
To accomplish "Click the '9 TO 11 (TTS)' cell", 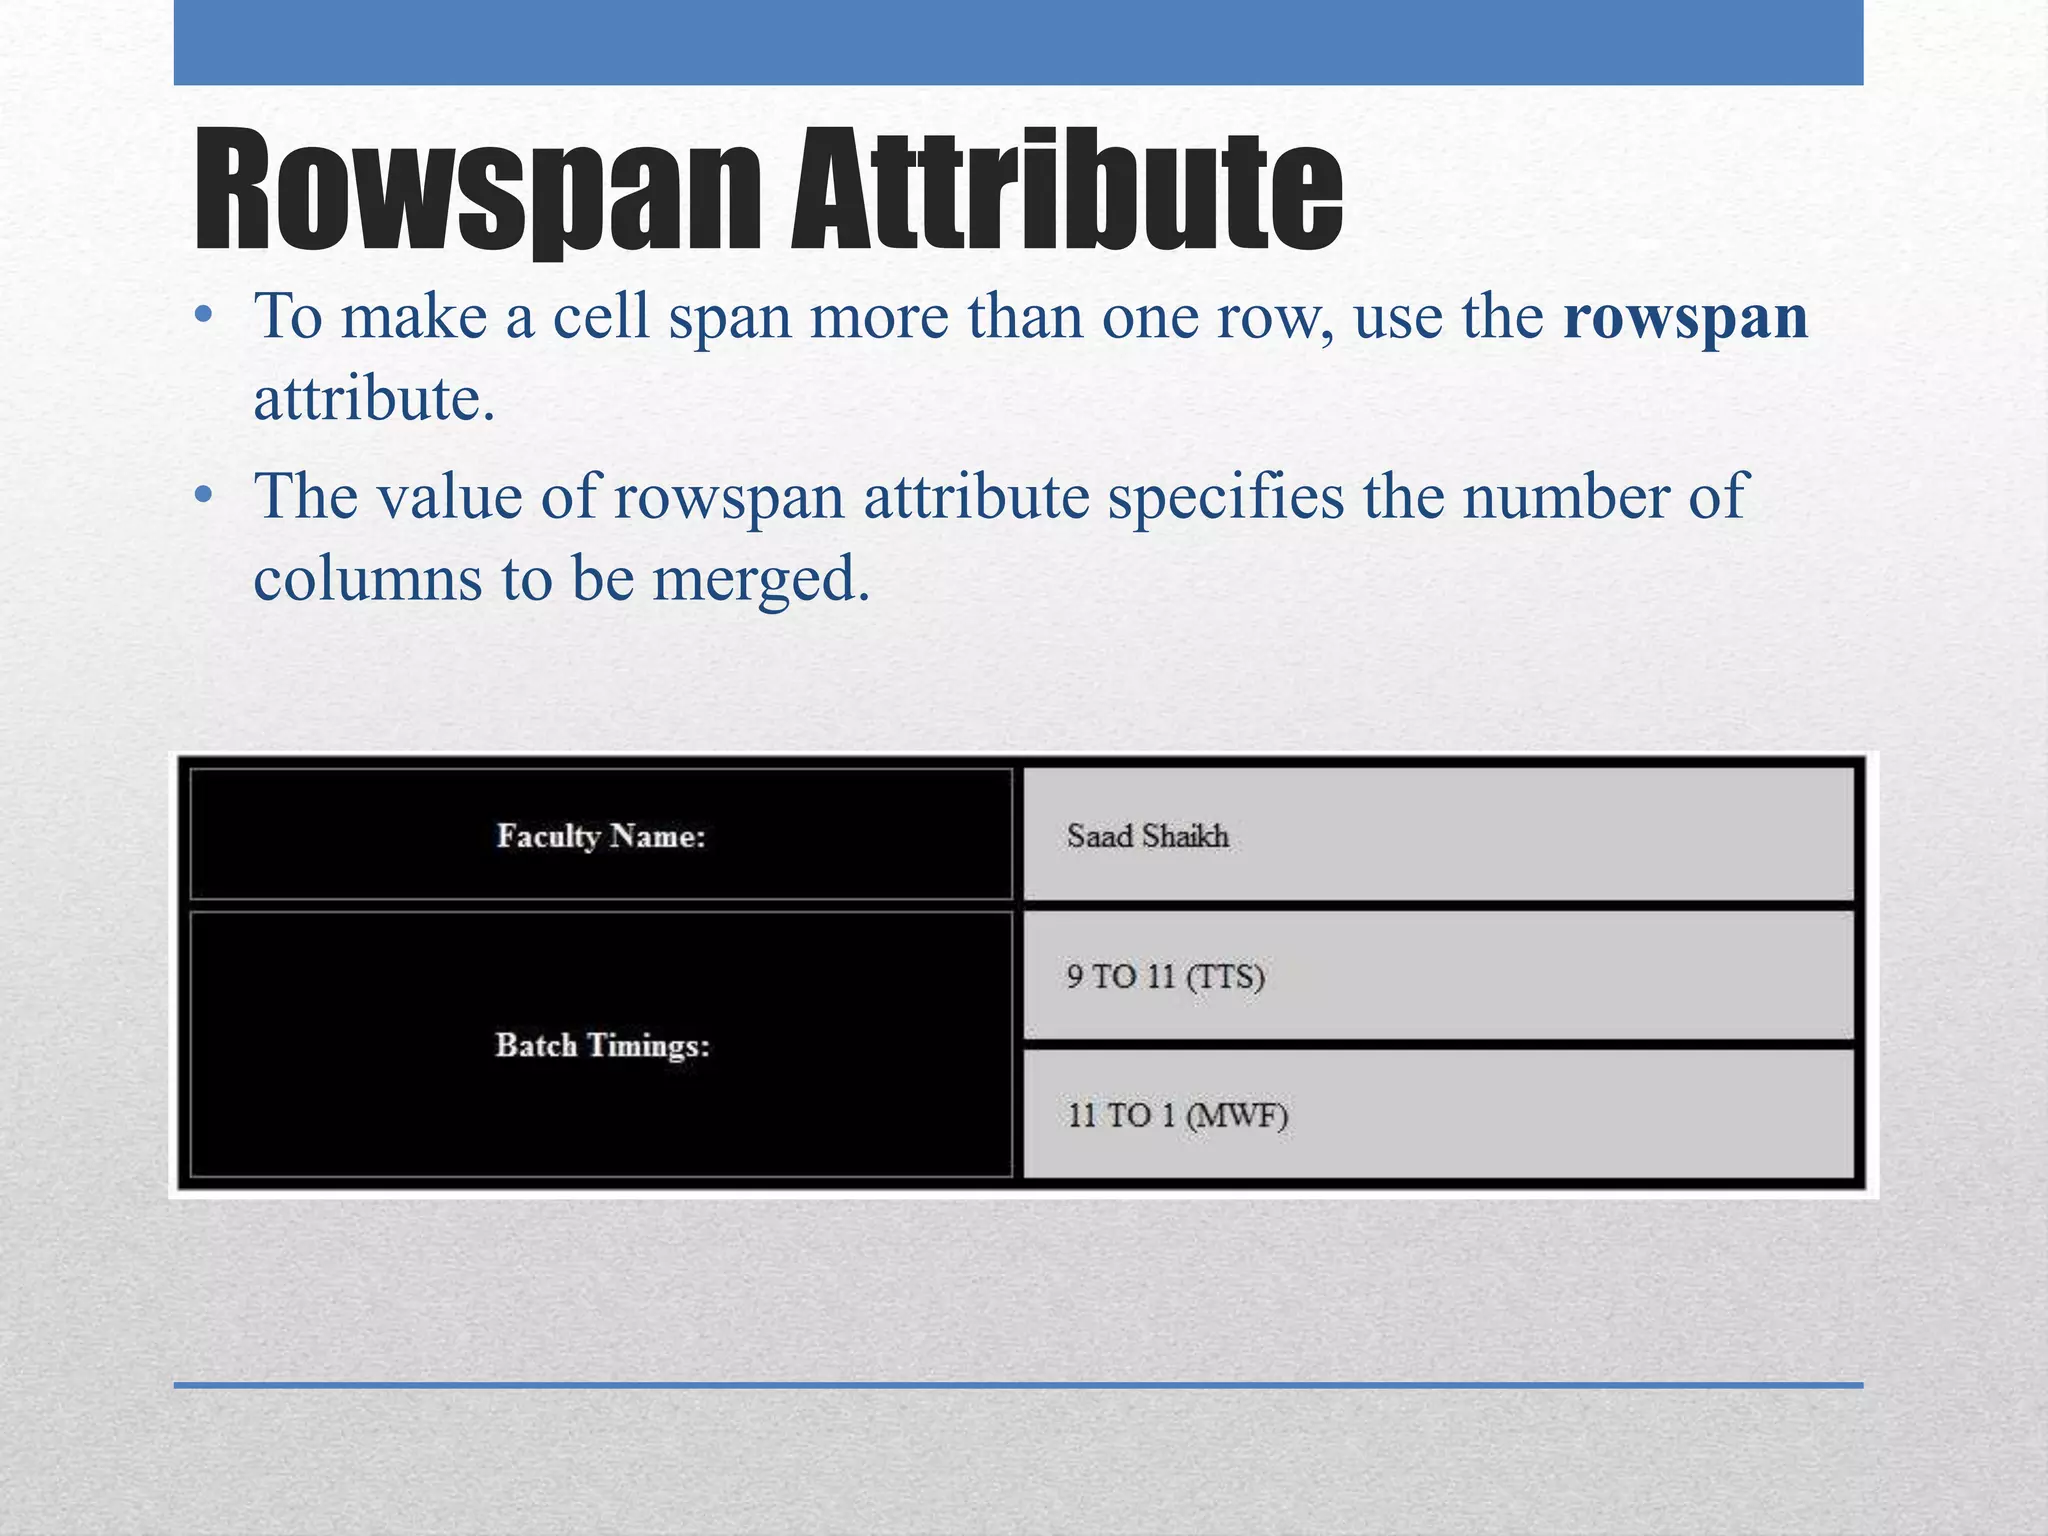I will (x=1439, y=975).
